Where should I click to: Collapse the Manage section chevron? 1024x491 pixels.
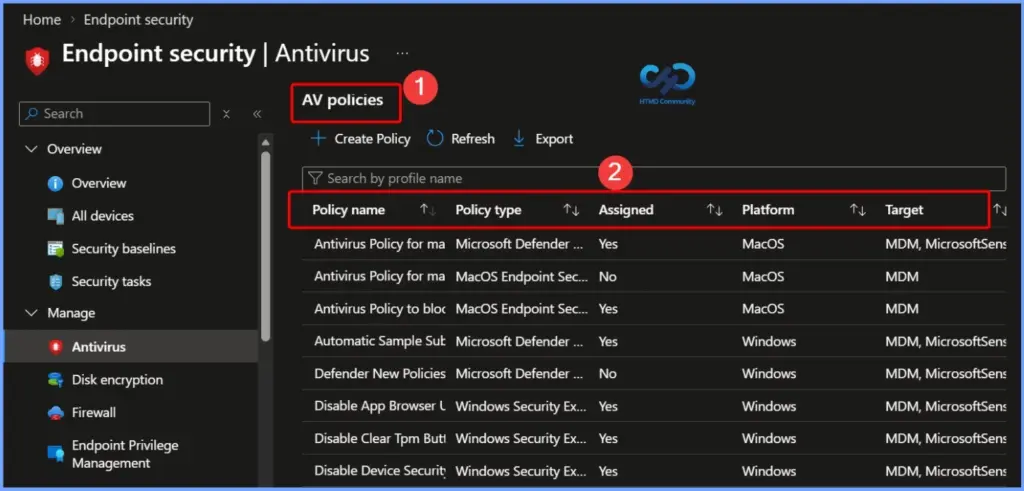(x=31, y=313)
